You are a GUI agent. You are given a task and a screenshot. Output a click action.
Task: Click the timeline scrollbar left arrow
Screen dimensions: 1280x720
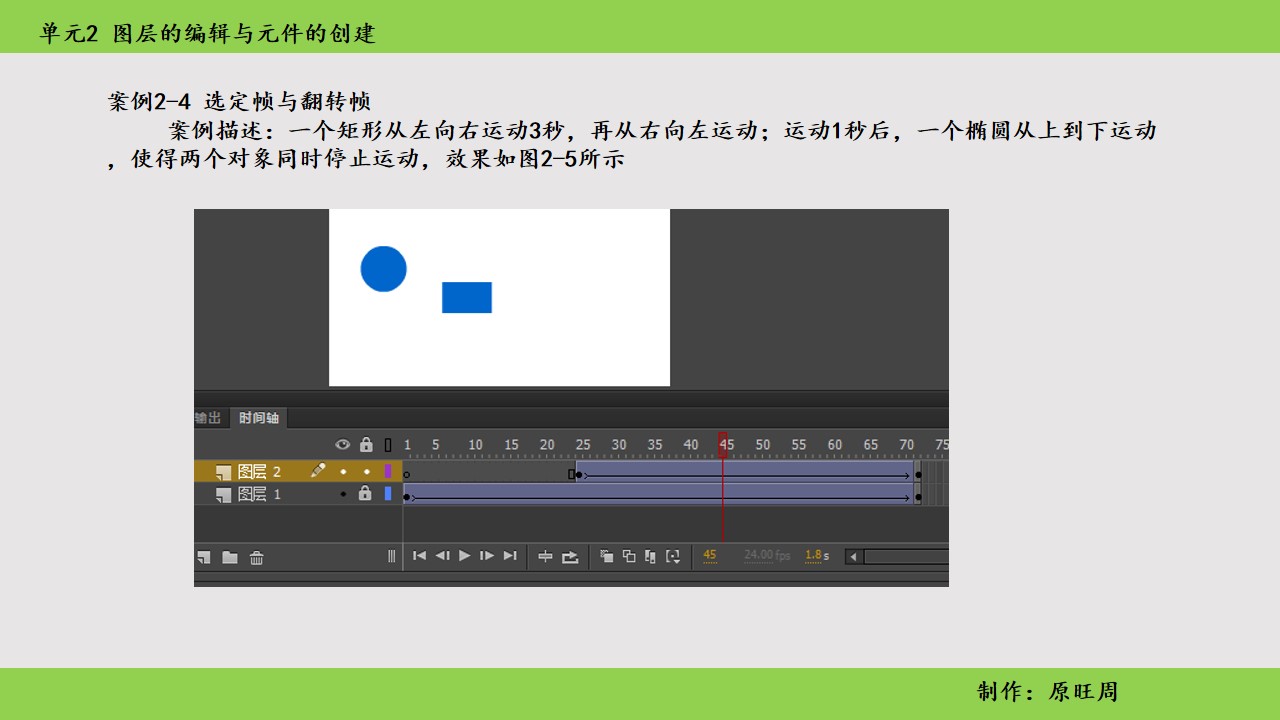(x=854, y=557)
